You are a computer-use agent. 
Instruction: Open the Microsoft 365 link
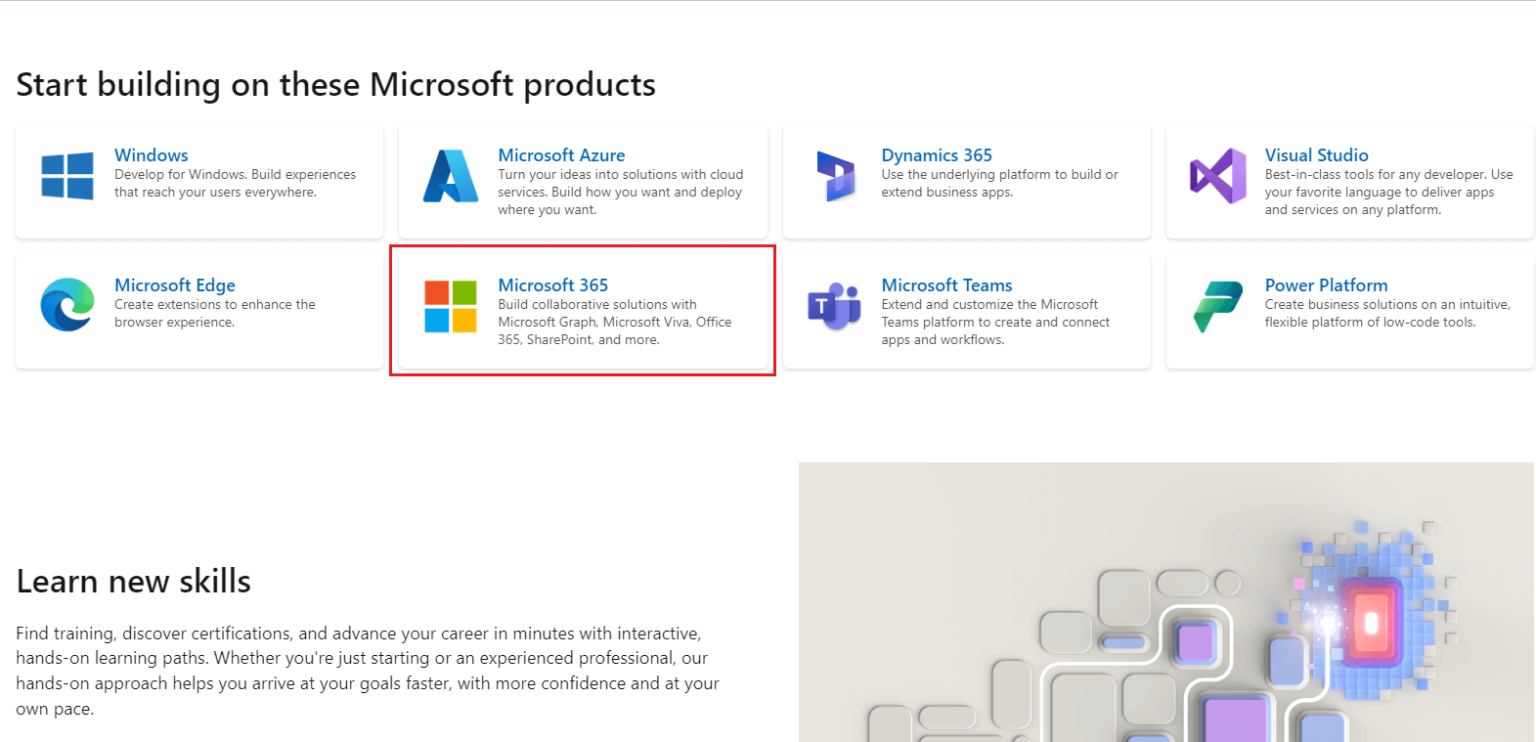552,285
